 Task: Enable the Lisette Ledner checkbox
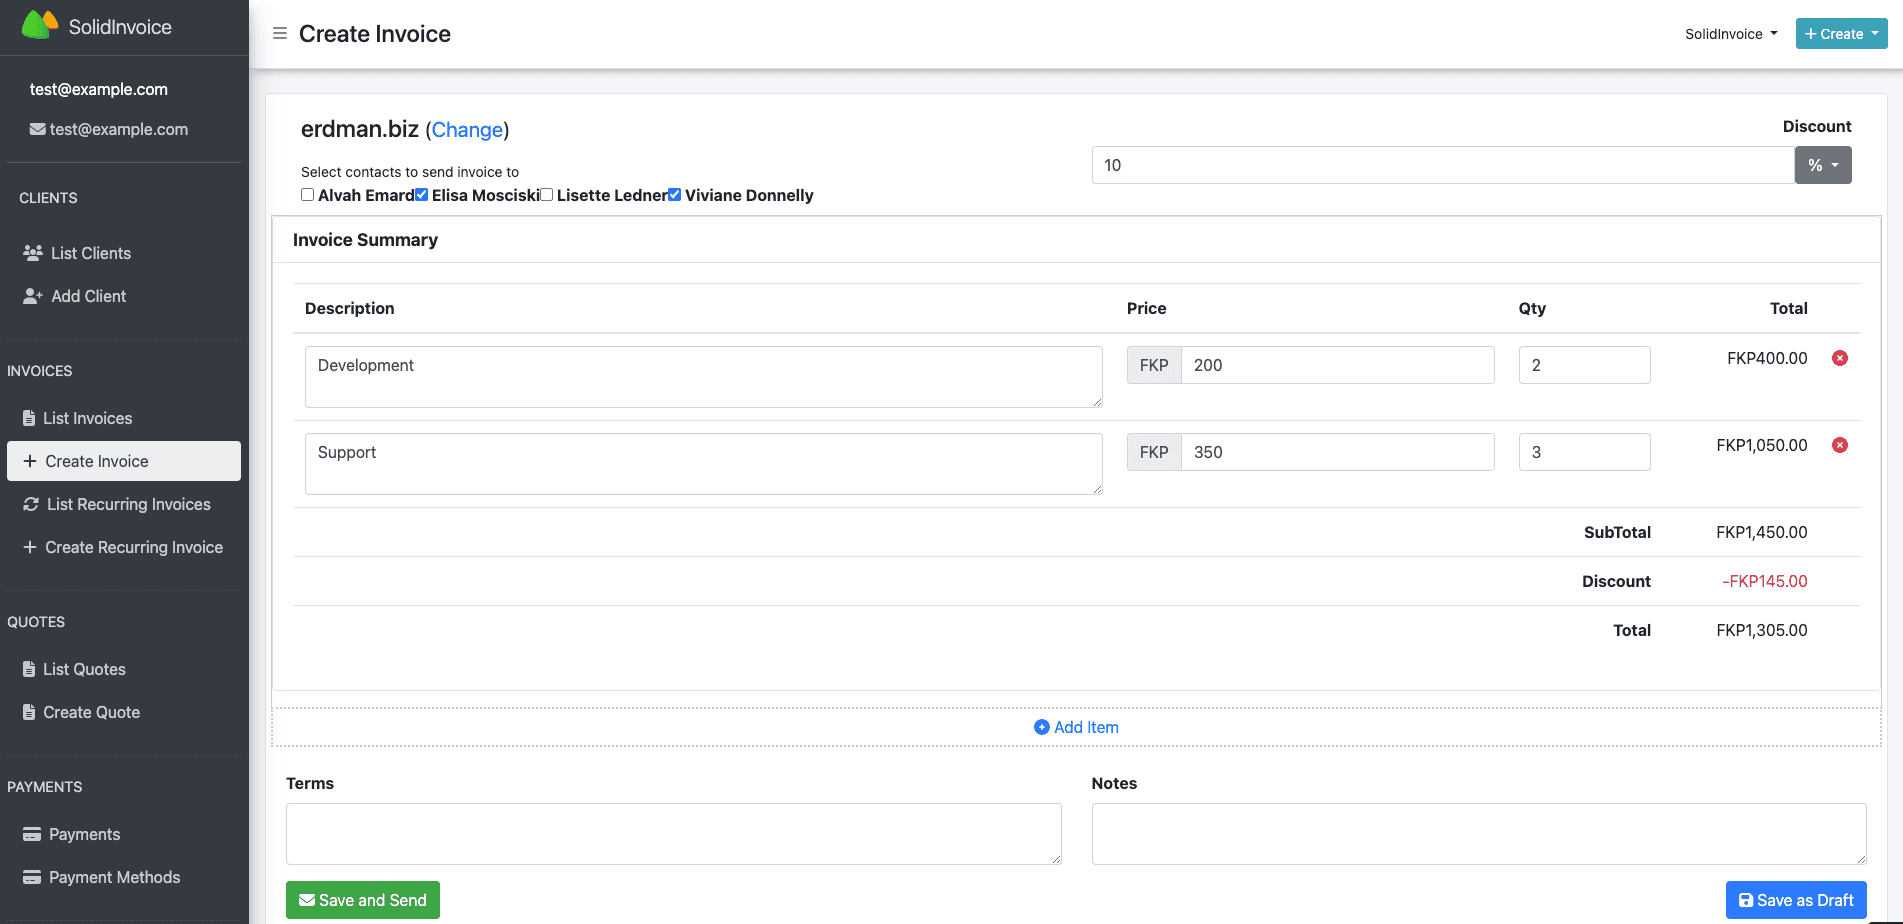pyautogui.click(x=547, y=195)
